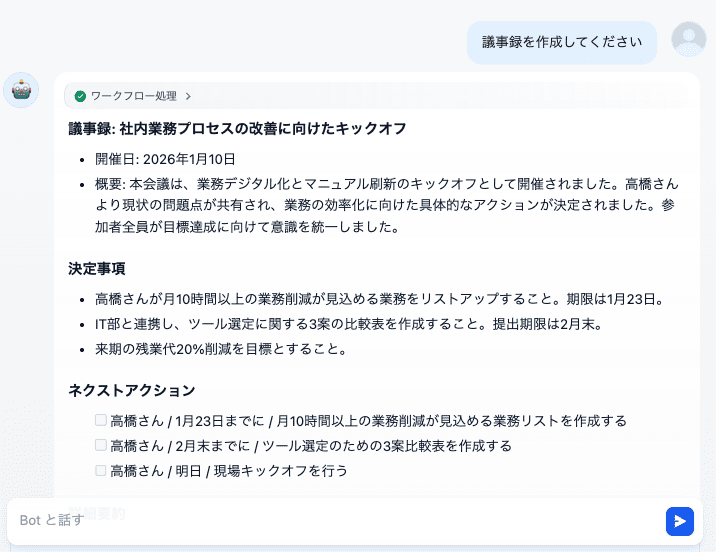
Task: Send message with blue paper plane button
Action: point(679,521)
